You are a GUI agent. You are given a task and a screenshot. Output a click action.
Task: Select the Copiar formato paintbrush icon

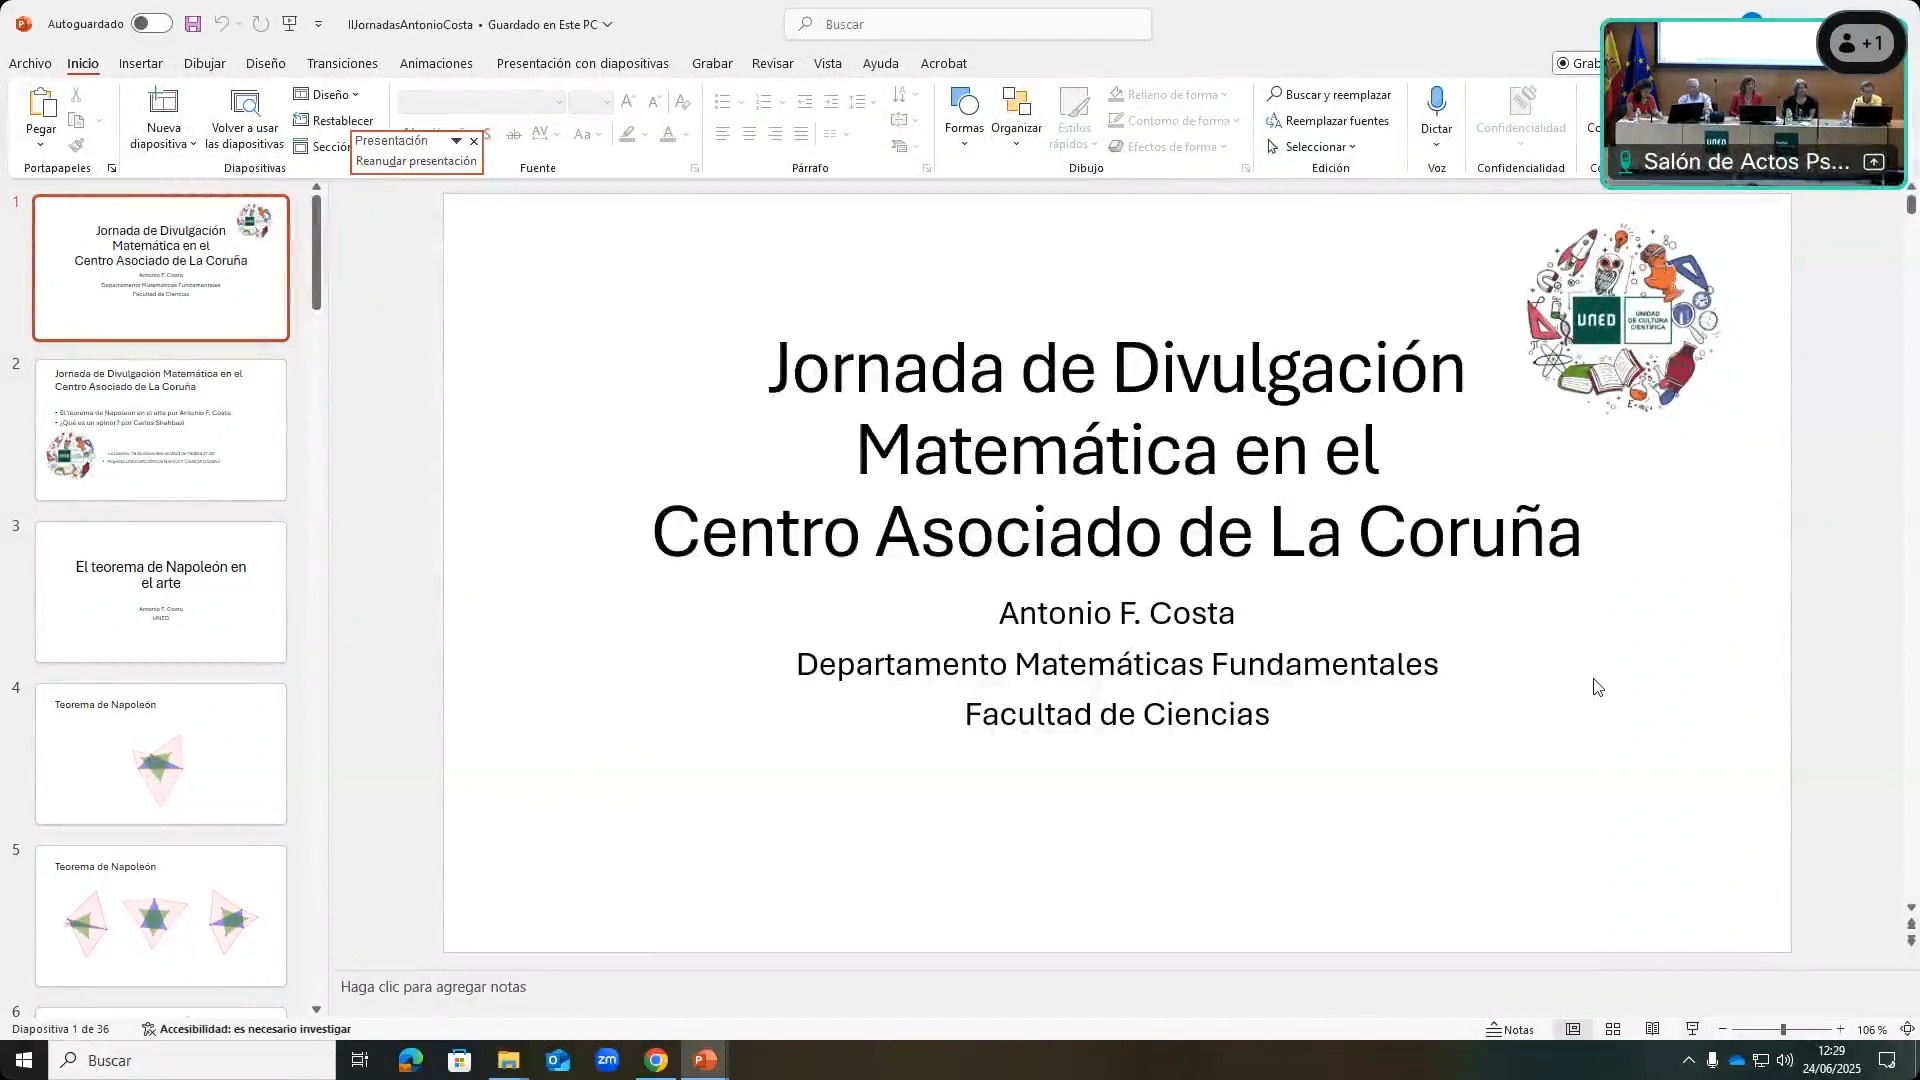(x=76, y=146)
